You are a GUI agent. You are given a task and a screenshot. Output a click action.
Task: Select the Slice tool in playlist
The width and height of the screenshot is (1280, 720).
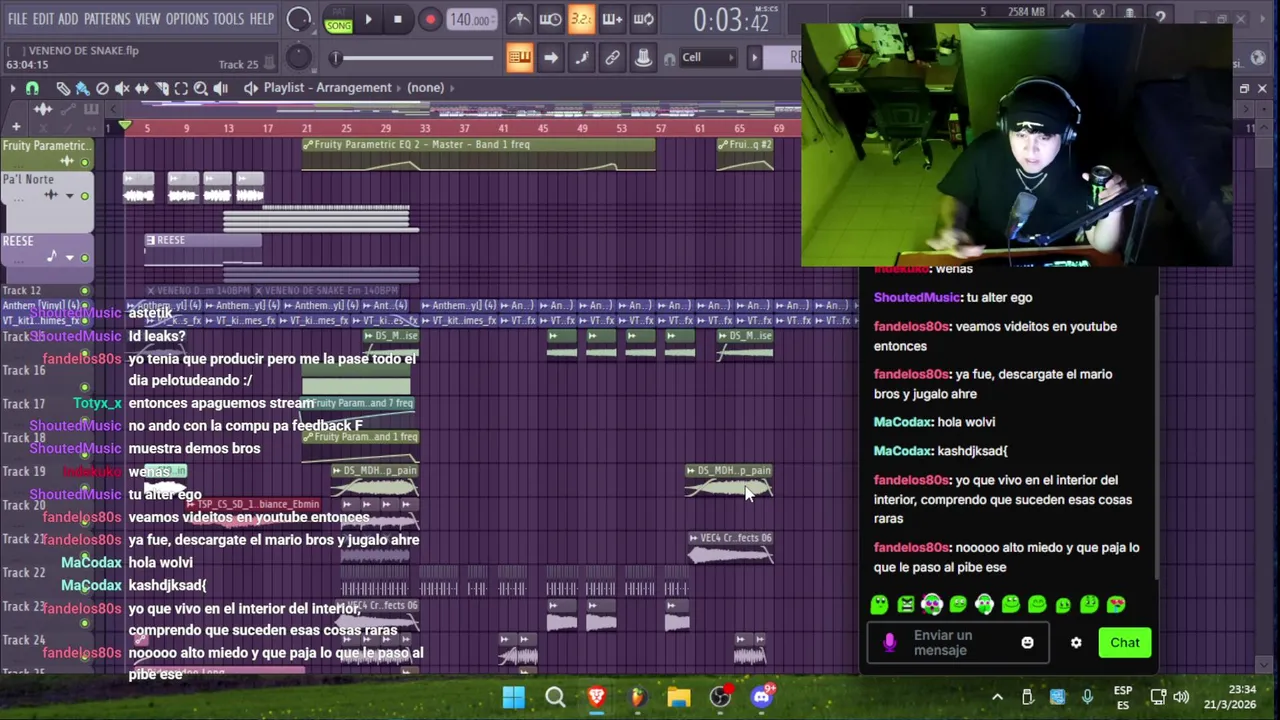pyautogui.click(x=161, y=88)
